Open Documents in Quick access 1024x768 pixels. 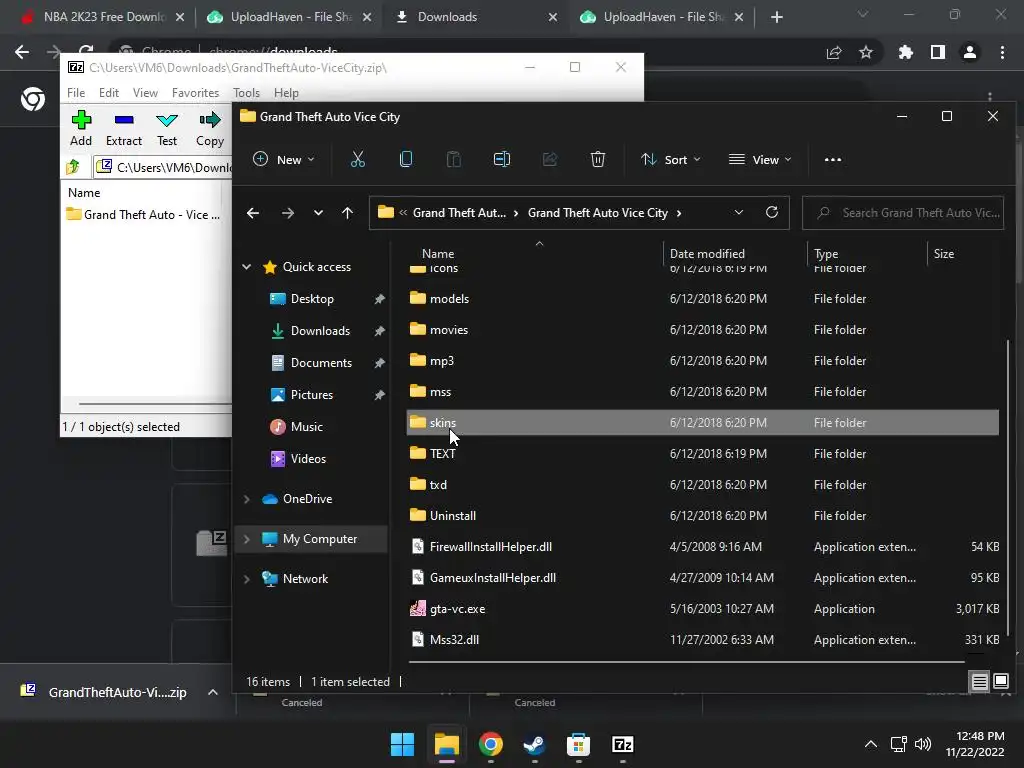click(321, 362)
